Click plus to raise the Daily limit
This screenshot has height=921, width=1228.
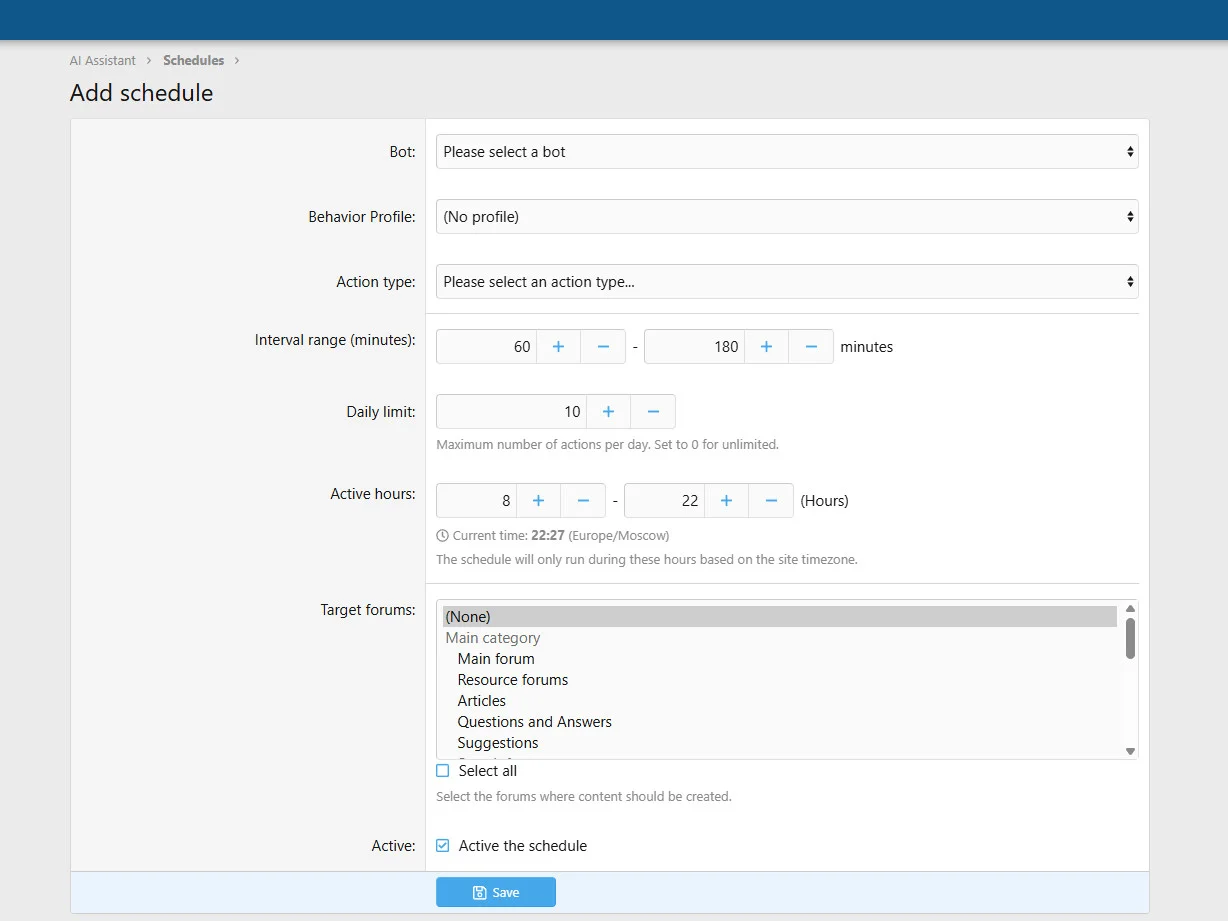click(x=608, y=411)
